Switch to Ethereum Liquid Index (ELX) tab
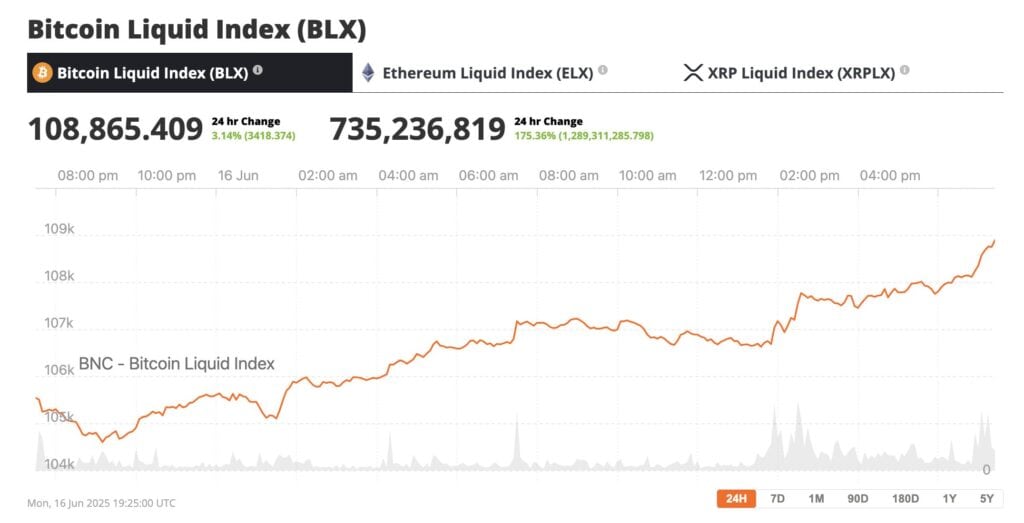 pyautogui.click(x=487, y=73)
